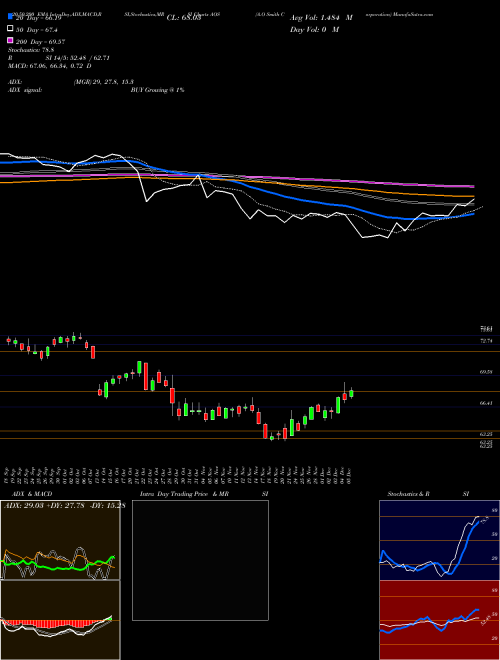This screenshot has width=500, height=660.
Task: Click the lowest green candlestick near 63.25
Action: click(272, 438)
